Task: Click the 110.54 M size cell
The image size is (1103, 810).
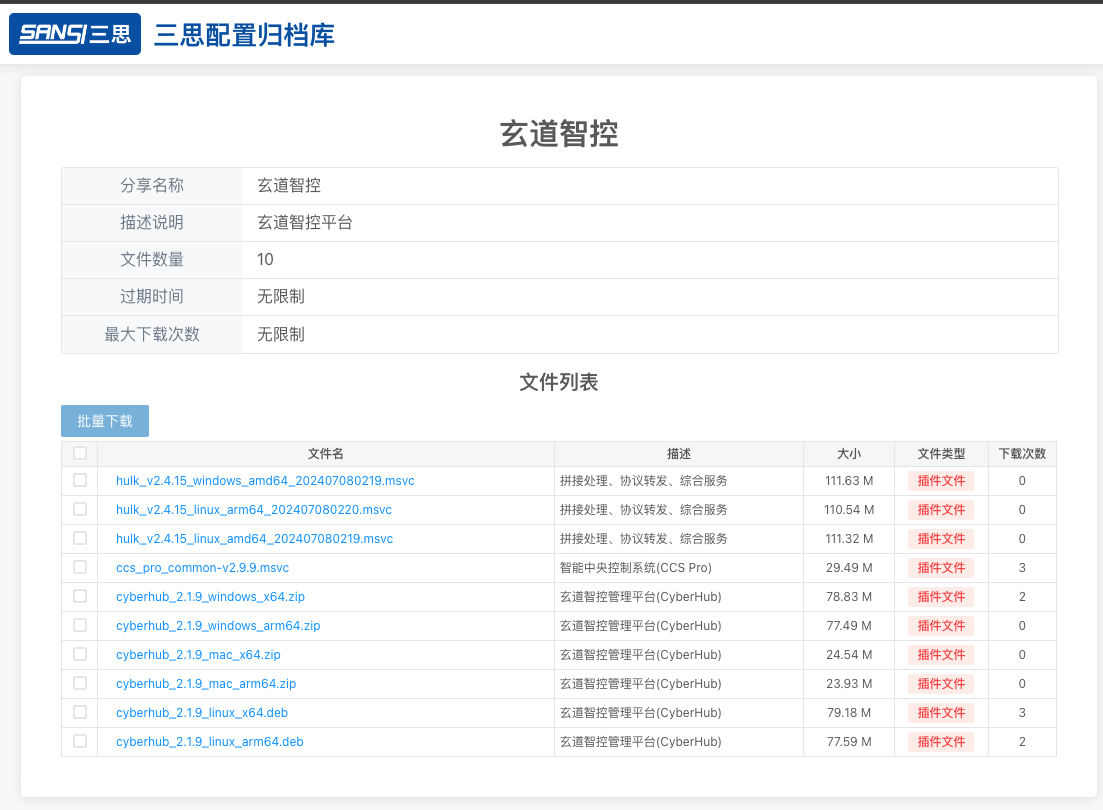Action: tap(849, 510)
